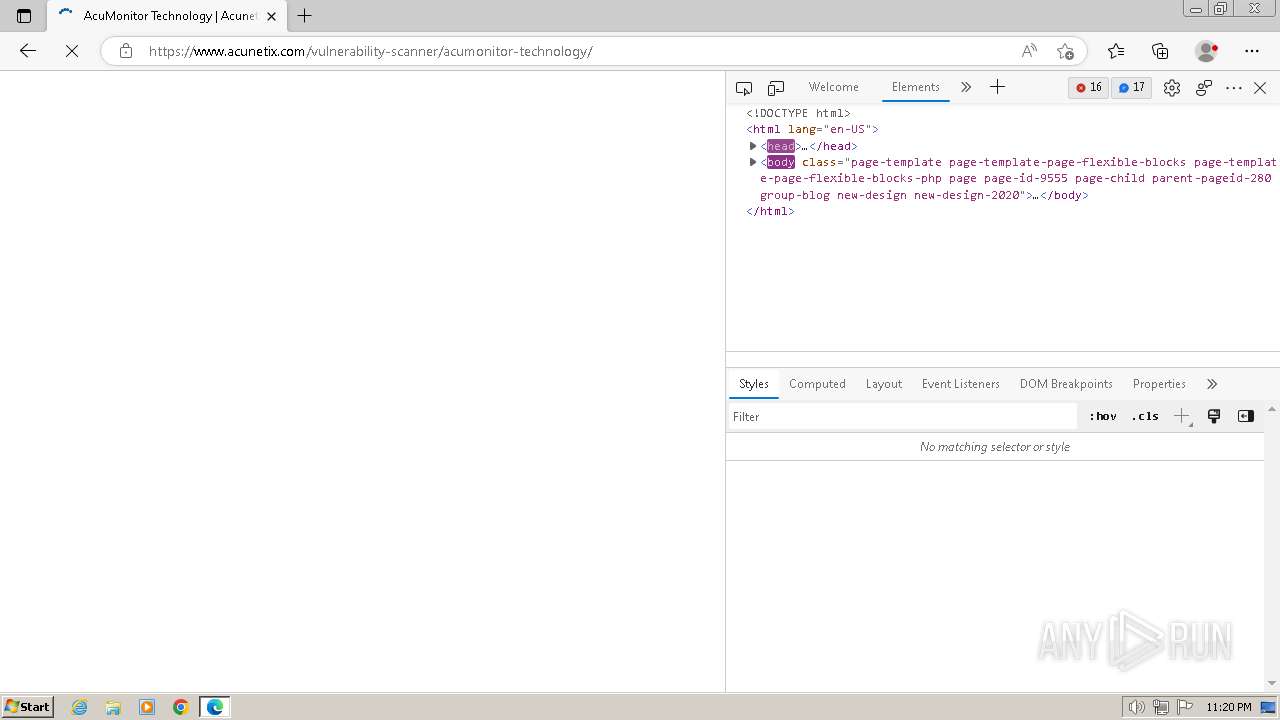
Task: Toggle the :hov element state panel
Action: [x=1103, y=417]
